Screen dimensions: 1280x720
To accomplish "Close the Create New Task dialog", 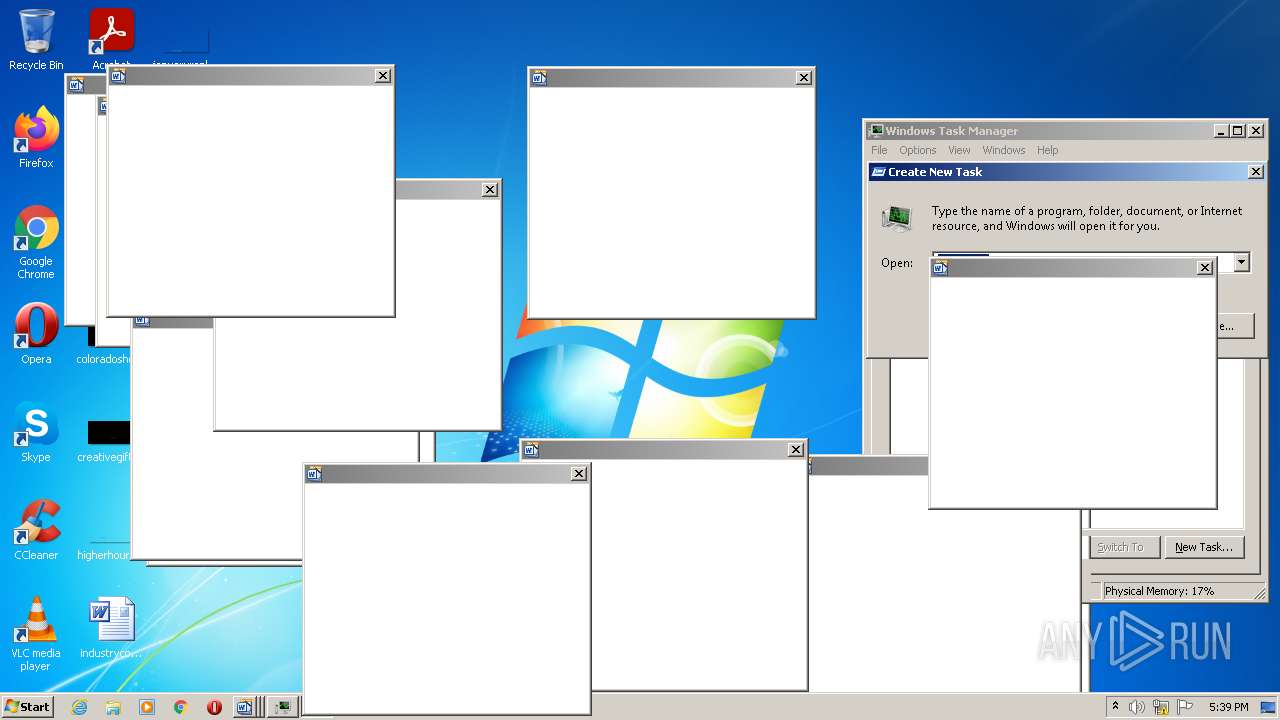I will 1256,172.
